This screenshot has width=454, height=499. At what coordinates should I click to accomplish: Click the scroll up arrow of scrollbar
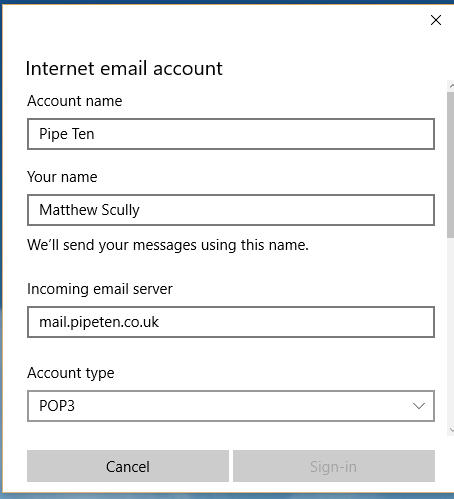(x=451, y=86)
